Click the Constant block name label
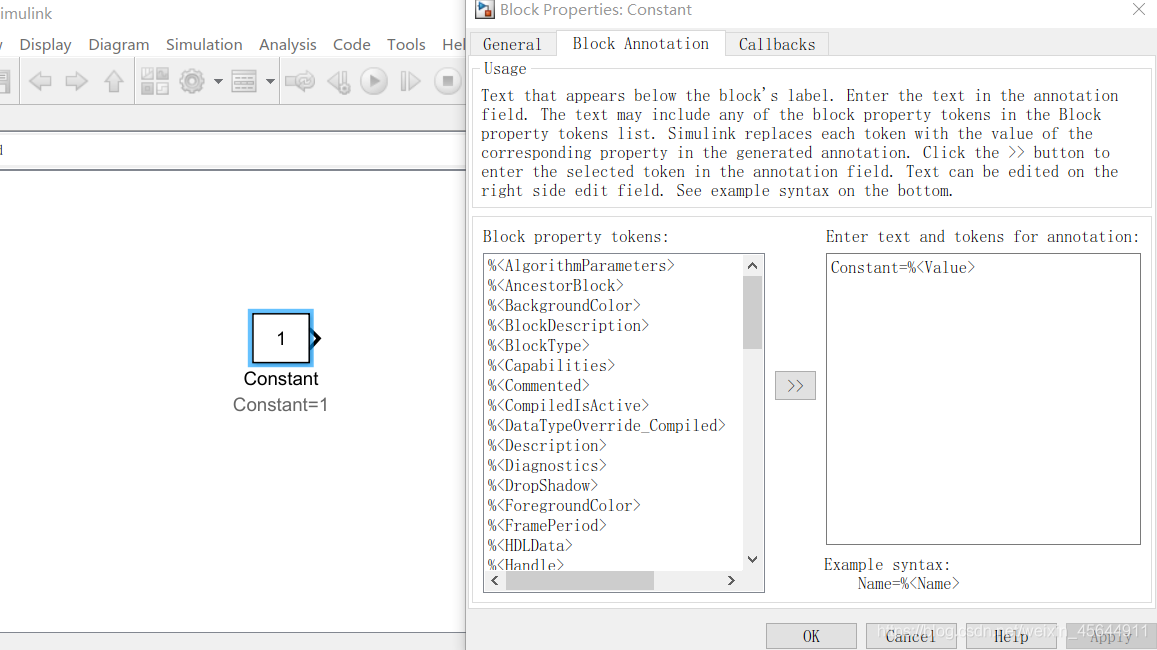Image resolution: width=1157 pixels, height=650 pixels. pyautogui.click(x=281, y=378)
